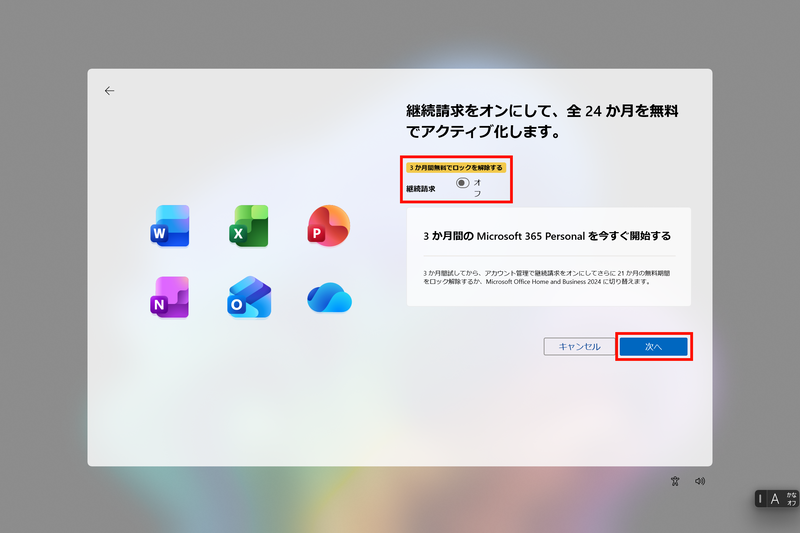Open the accessibility icon below the dialog
Image resolution: width=800 pixels, height=533 pixels.
675,481
